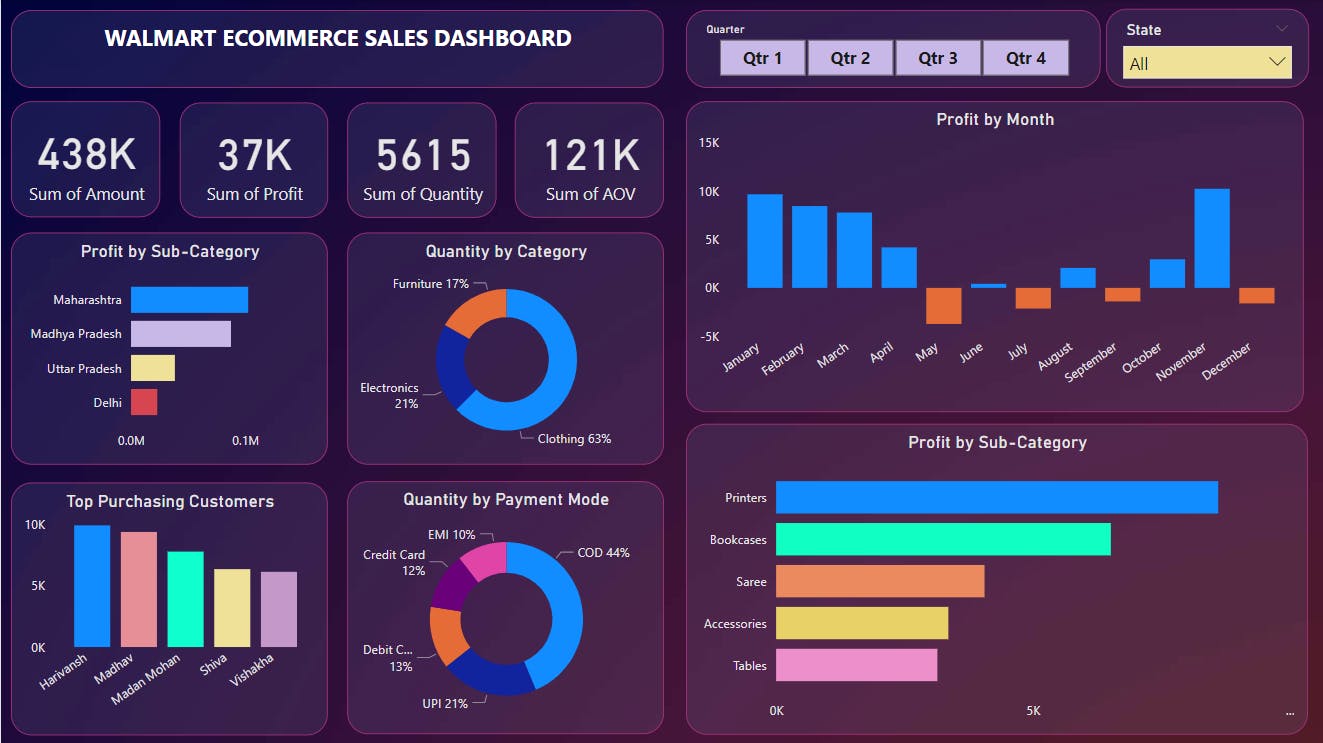Click the March profit bar
The width and height of the screenshot is (1323, 743).
[854, 250]
